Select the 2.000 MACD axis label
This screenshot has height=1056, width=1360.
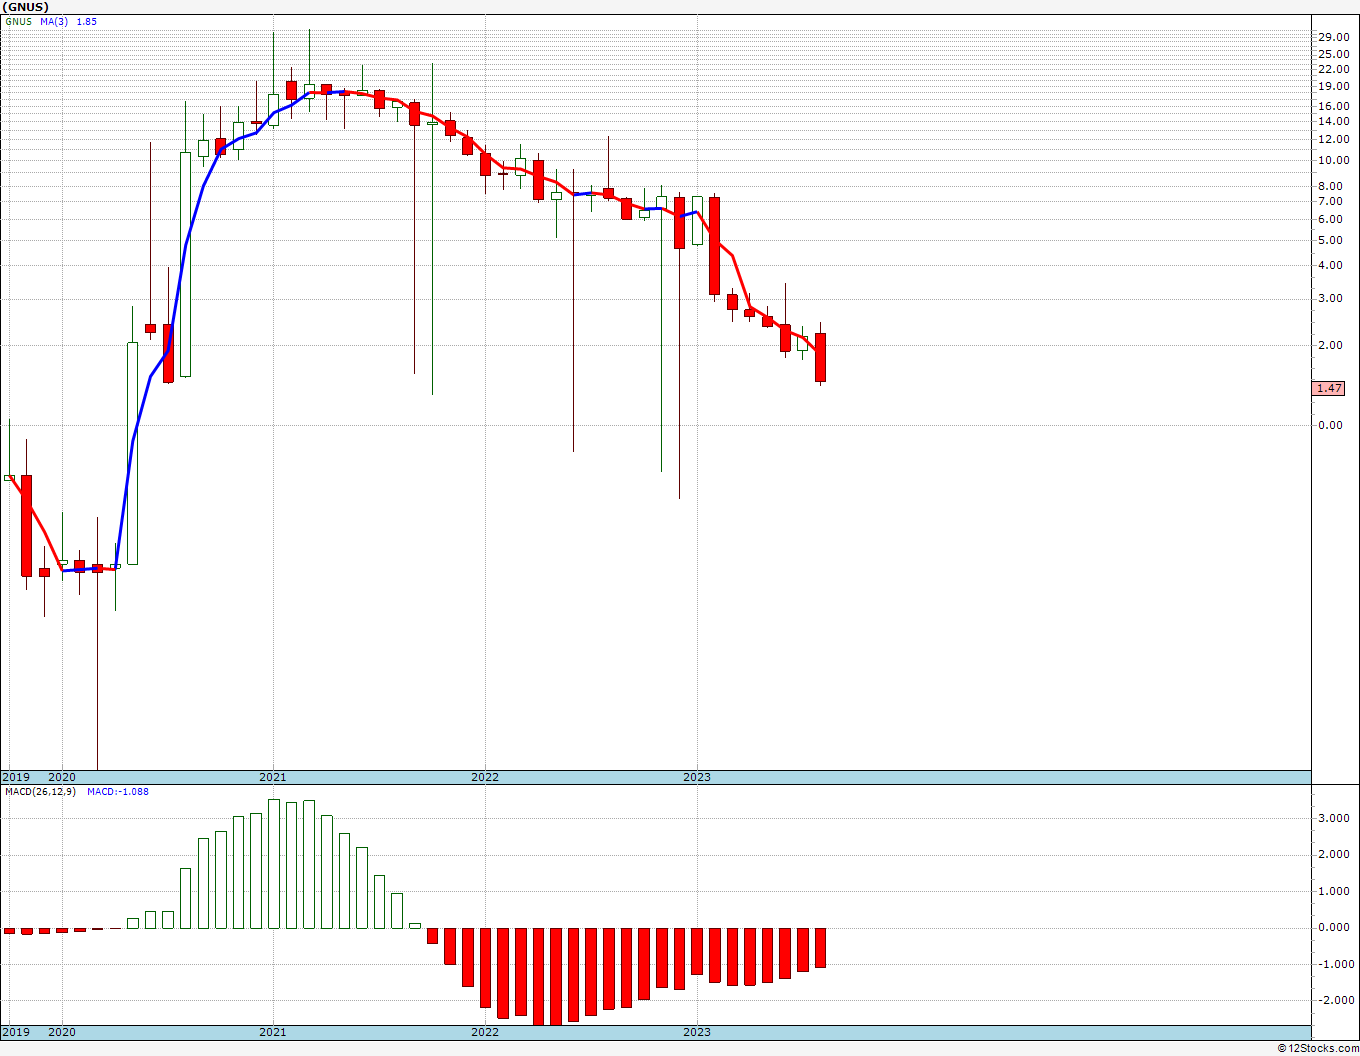1335,854
